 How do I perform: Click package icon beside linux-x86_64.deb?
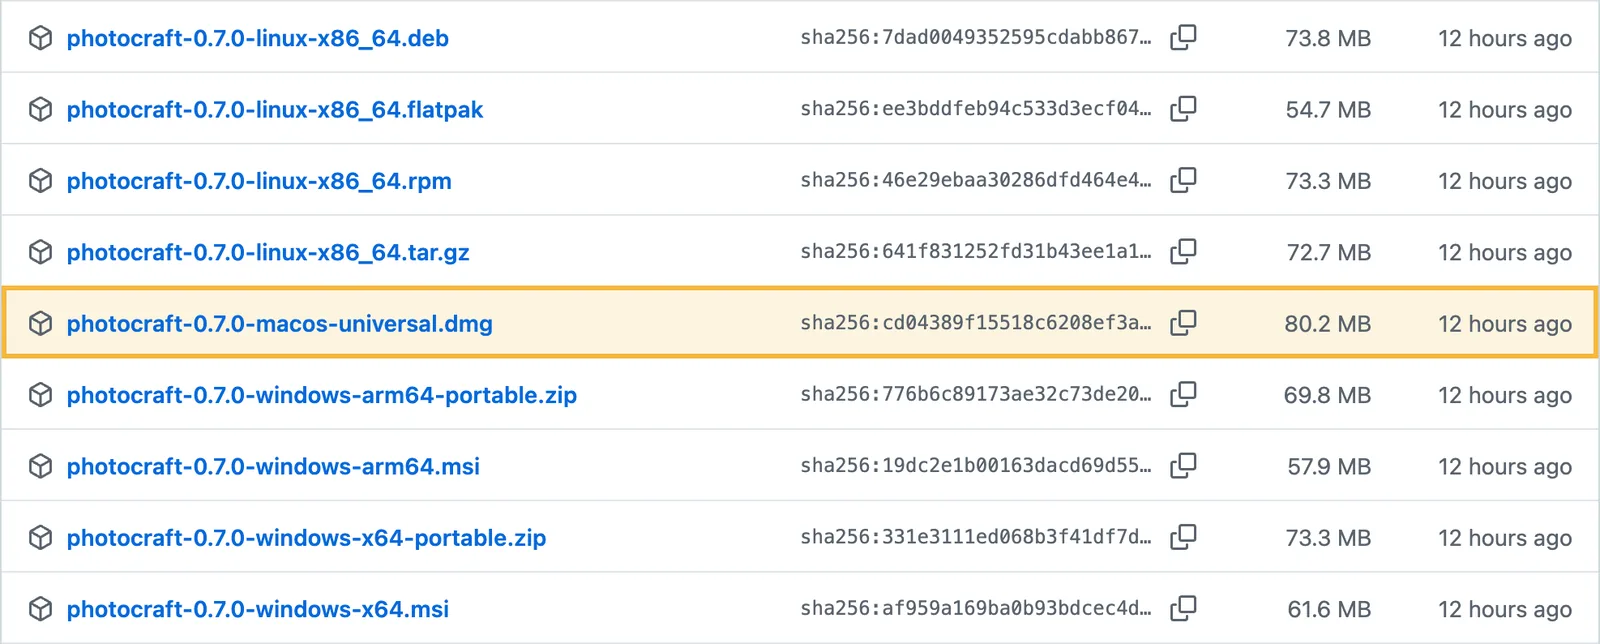[x=40, y=38]
